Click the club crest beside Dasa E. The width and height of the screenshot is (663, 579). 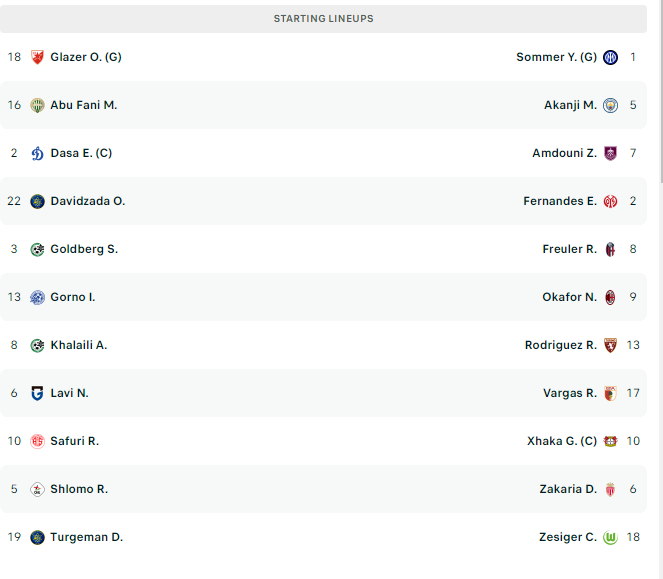(37, 153)
